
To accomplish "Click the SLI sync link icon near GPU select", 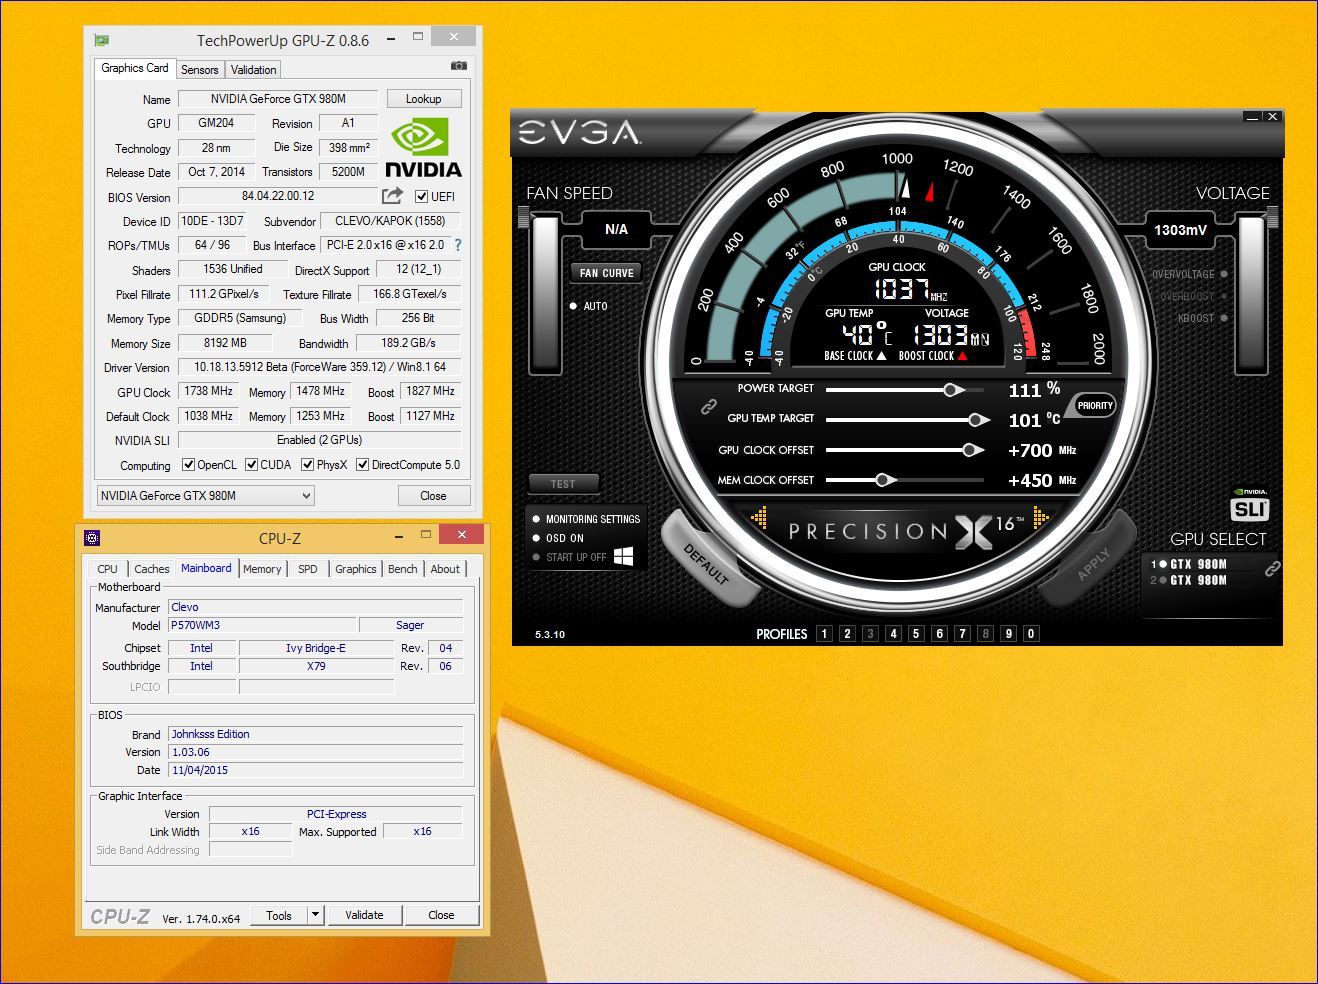I will point(1272,569).
